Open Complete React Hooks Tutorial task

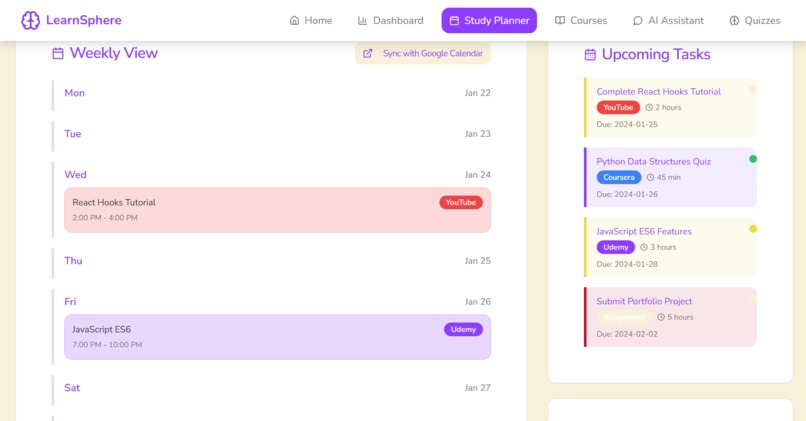(x=670, y=107)
